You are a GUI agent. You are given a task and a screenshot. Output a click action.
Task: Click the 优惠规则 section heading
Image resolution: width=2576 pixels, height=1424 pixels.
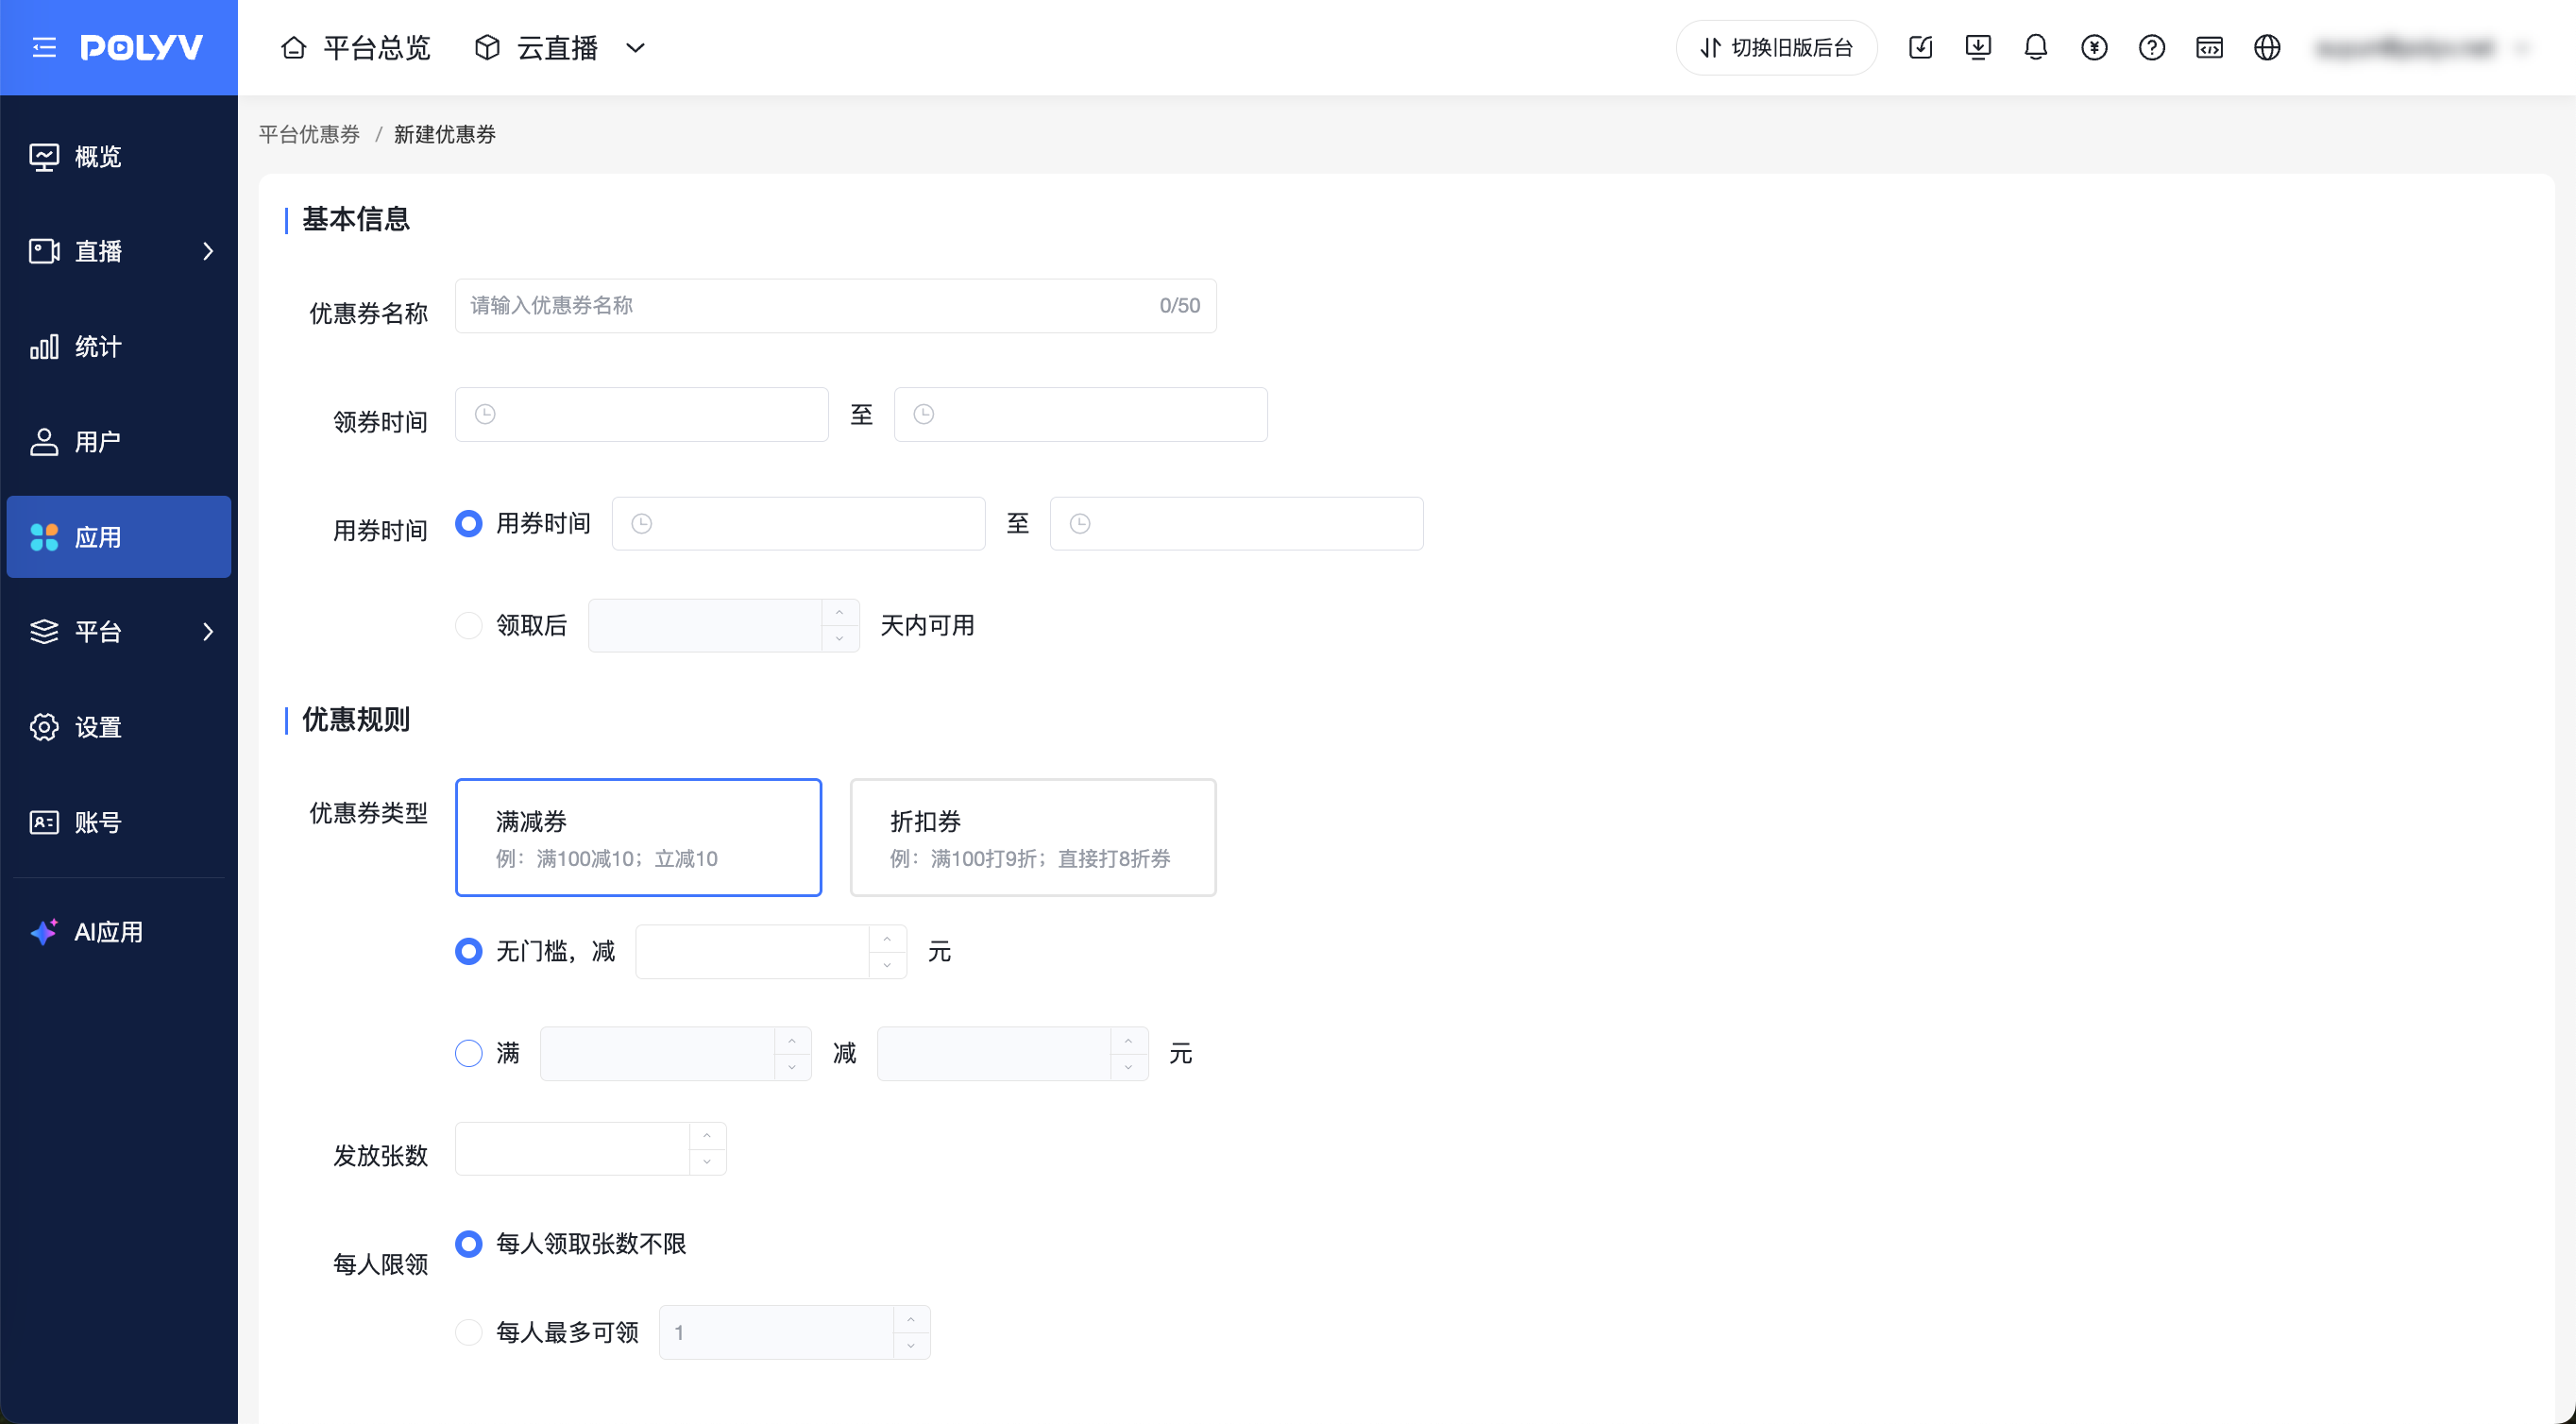pos(356,719)
